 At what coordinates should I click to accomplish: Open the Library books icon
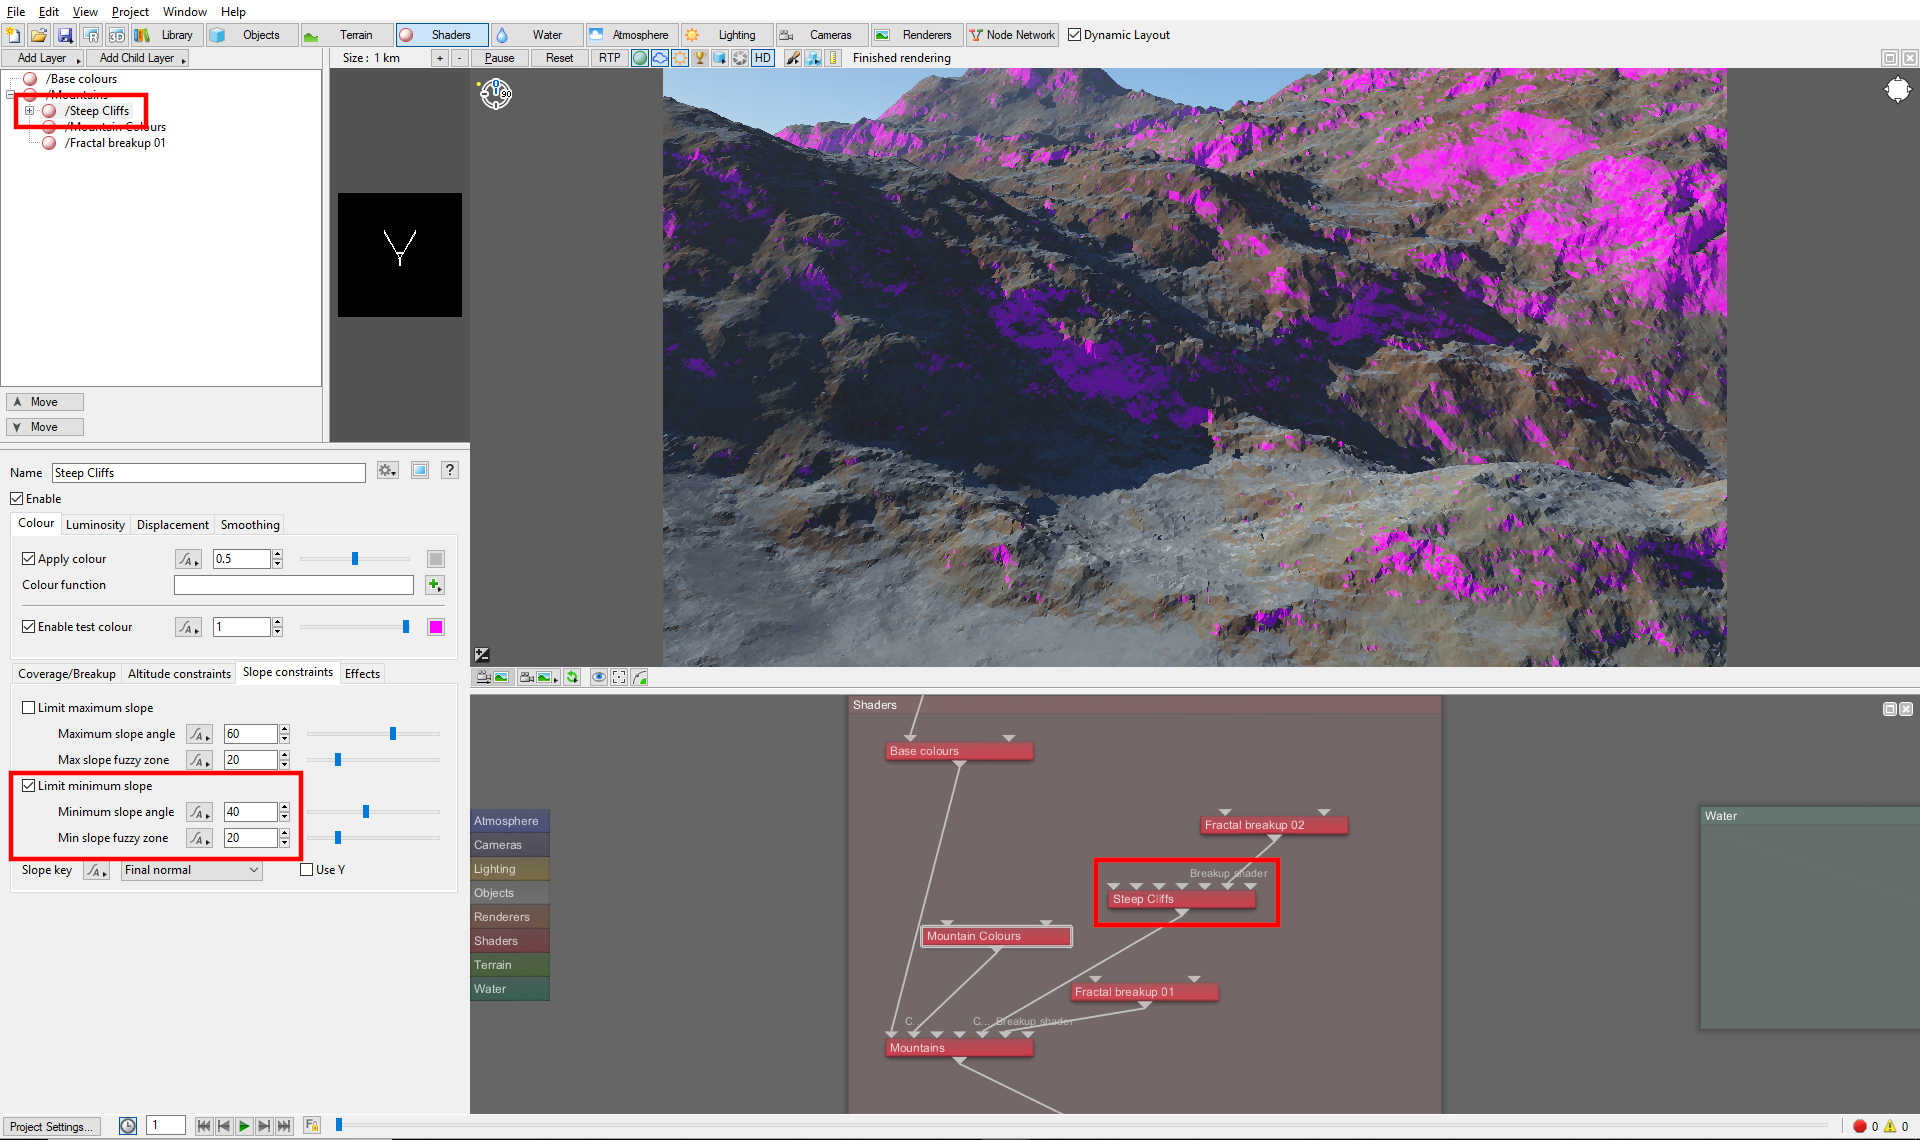142,35
